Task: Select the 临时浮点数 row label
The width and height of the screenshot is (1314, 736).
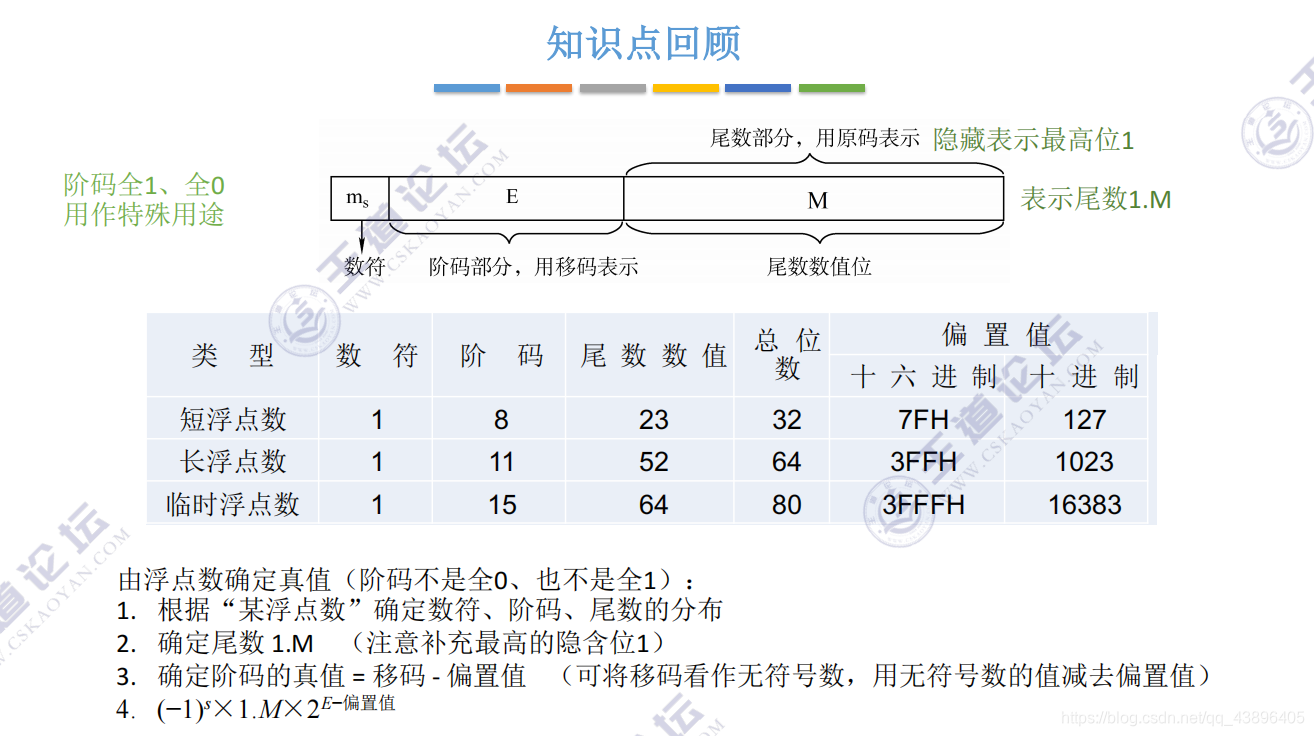Action: [233, 504]
